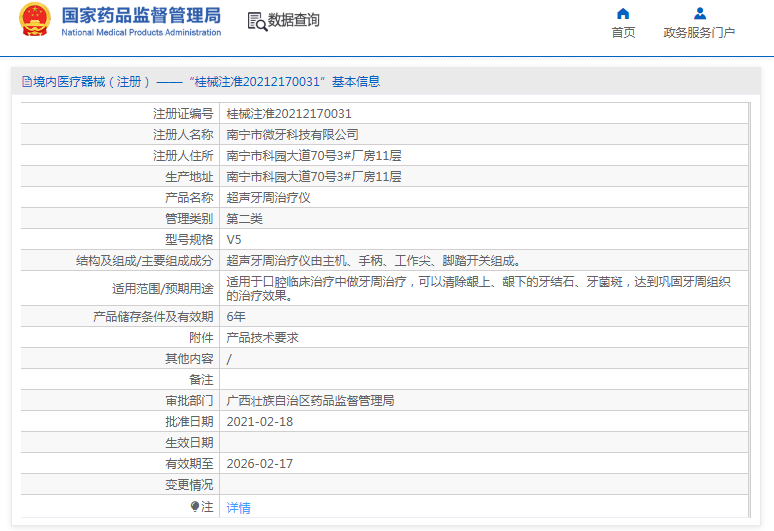The image size is (774, 531).
Task: Click the document icon before 境内医疗器械
Action: pos(25,82)
